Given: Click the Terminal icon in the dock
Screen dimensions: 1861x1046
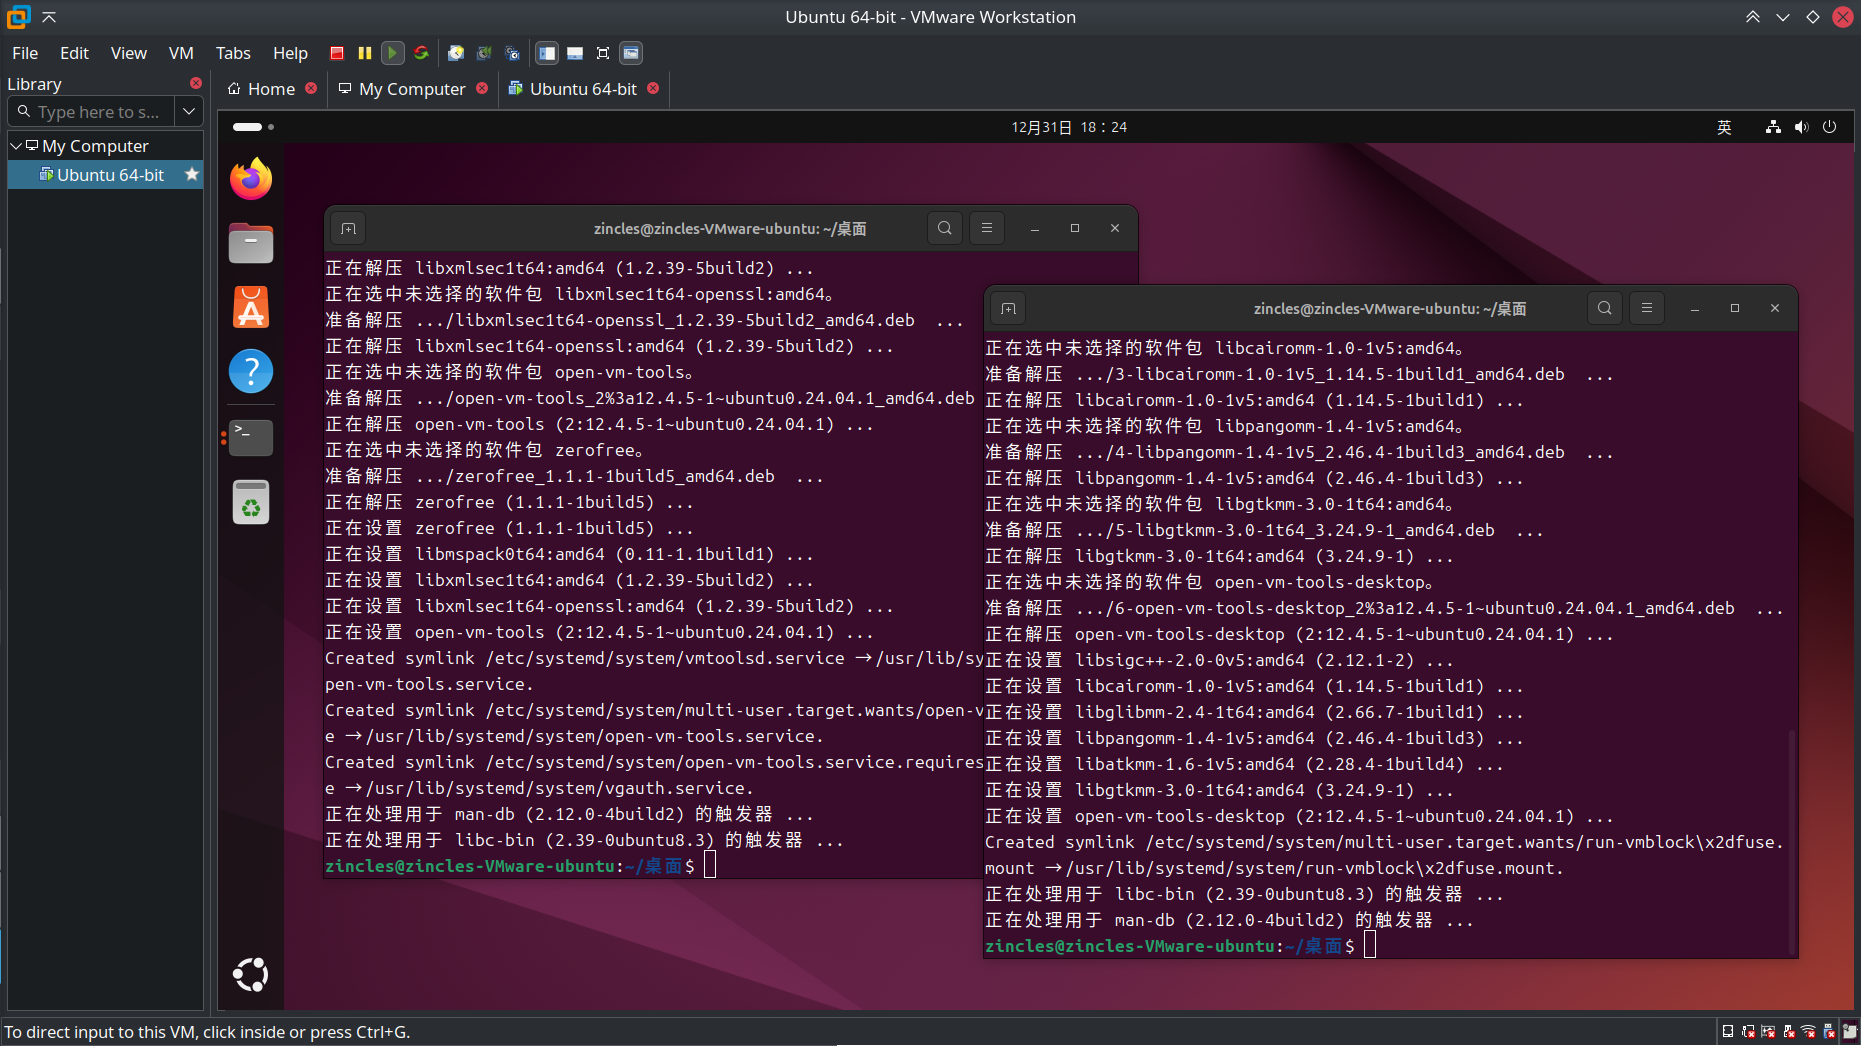Looking at the screenshot, I should (251, 437).
